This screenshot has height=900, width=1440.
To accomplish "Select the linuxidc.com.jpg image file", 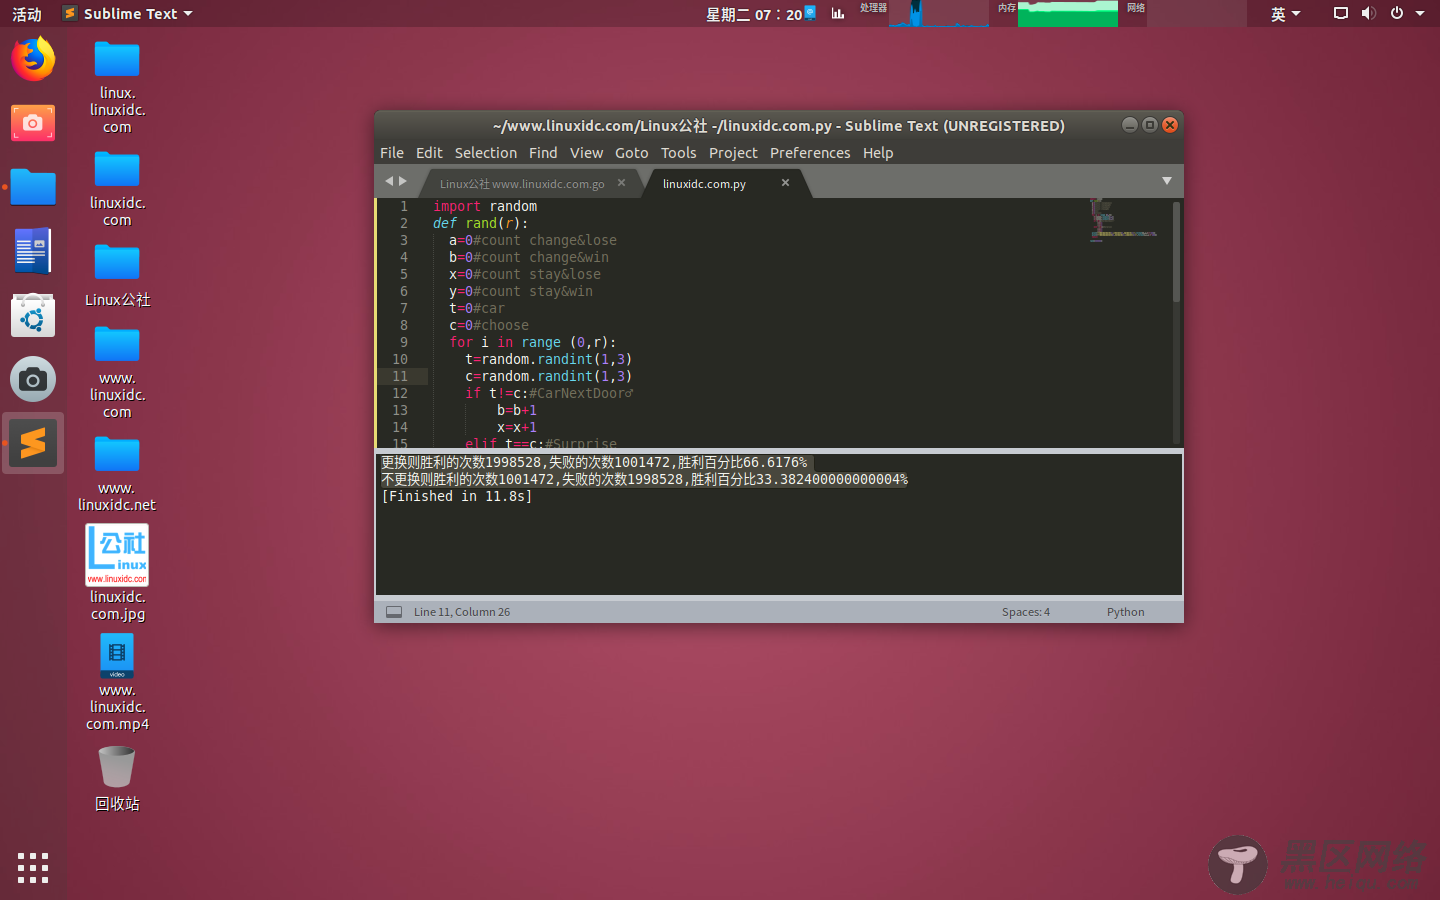I will [x=117, y=573].
